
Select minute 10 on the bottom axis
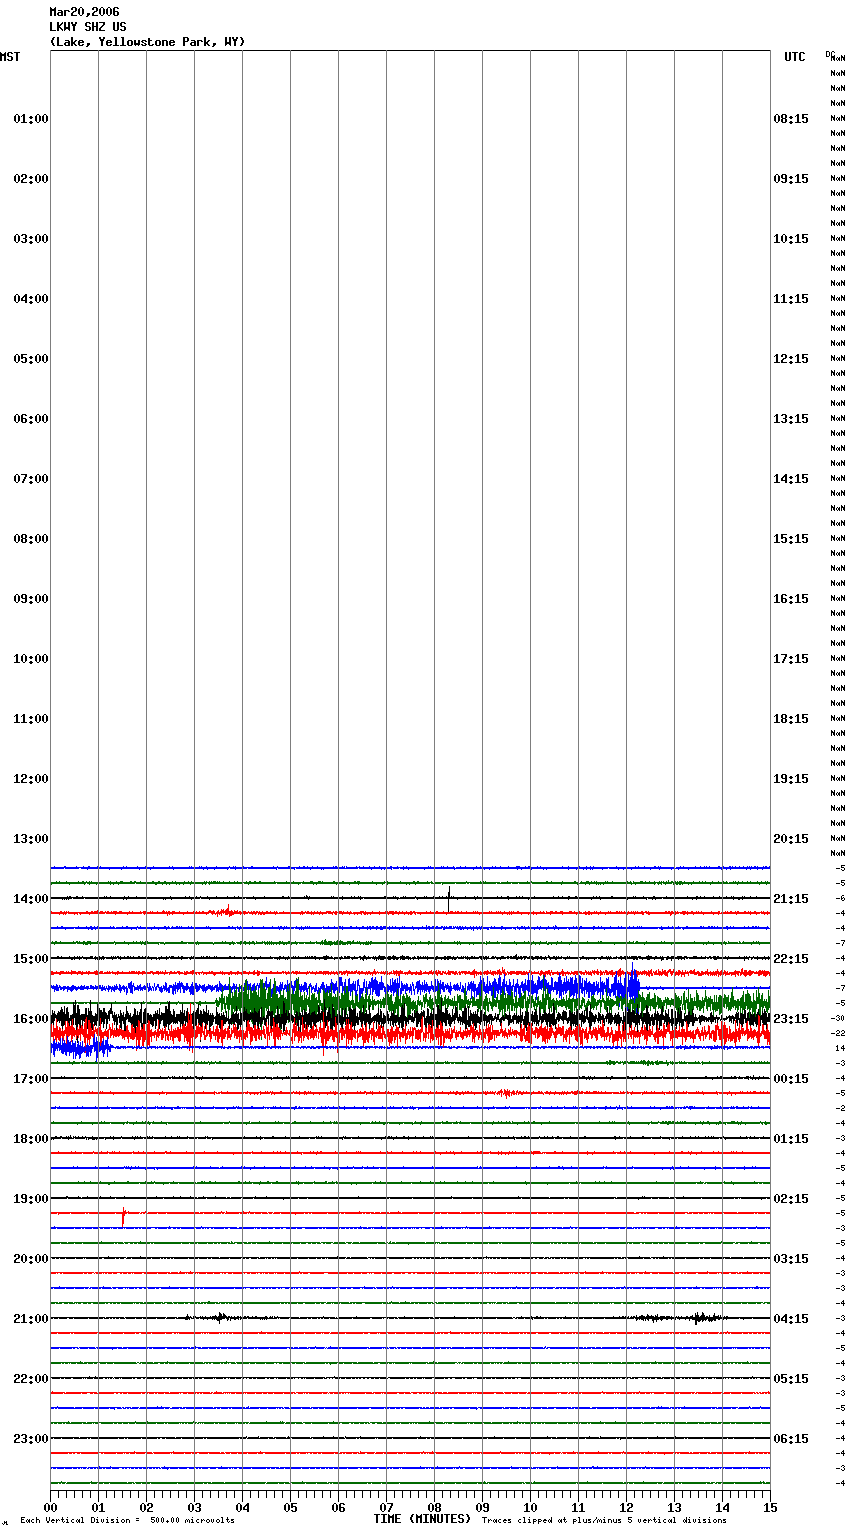pos(530,1507)
